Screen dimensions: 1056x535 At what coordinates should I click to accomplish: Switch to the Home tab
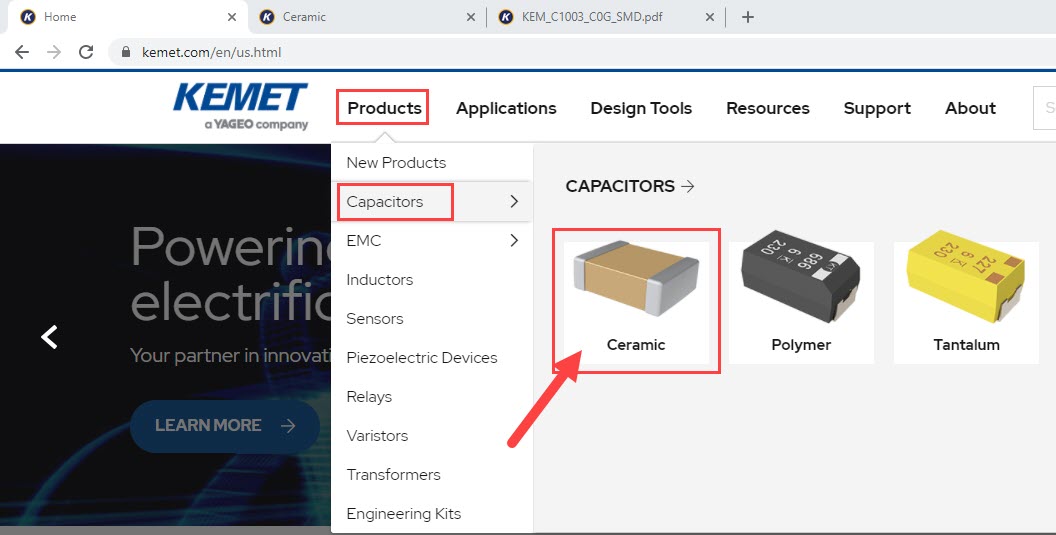pyautogui.click(x=128, y=17)
